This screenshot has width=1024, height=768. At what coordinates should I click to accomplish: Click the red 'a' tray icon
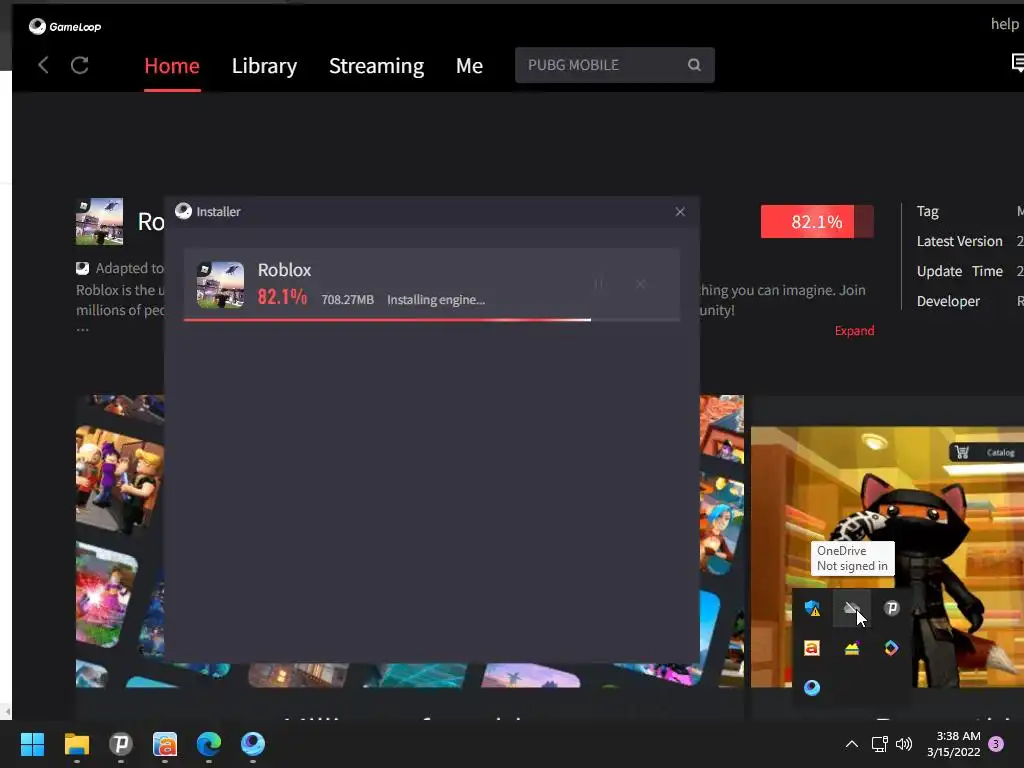[812, 648]
